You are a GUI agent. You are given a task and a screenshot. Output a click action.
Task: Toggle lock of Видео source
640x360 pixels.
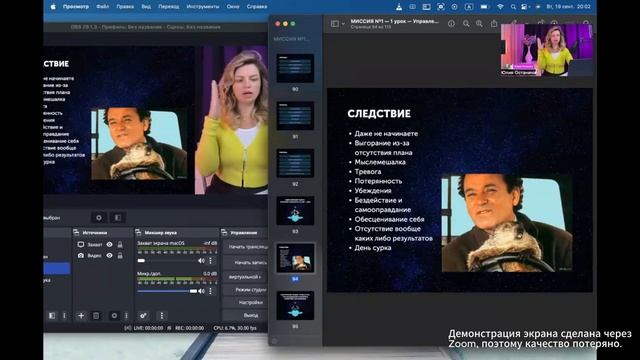point(120,256)
